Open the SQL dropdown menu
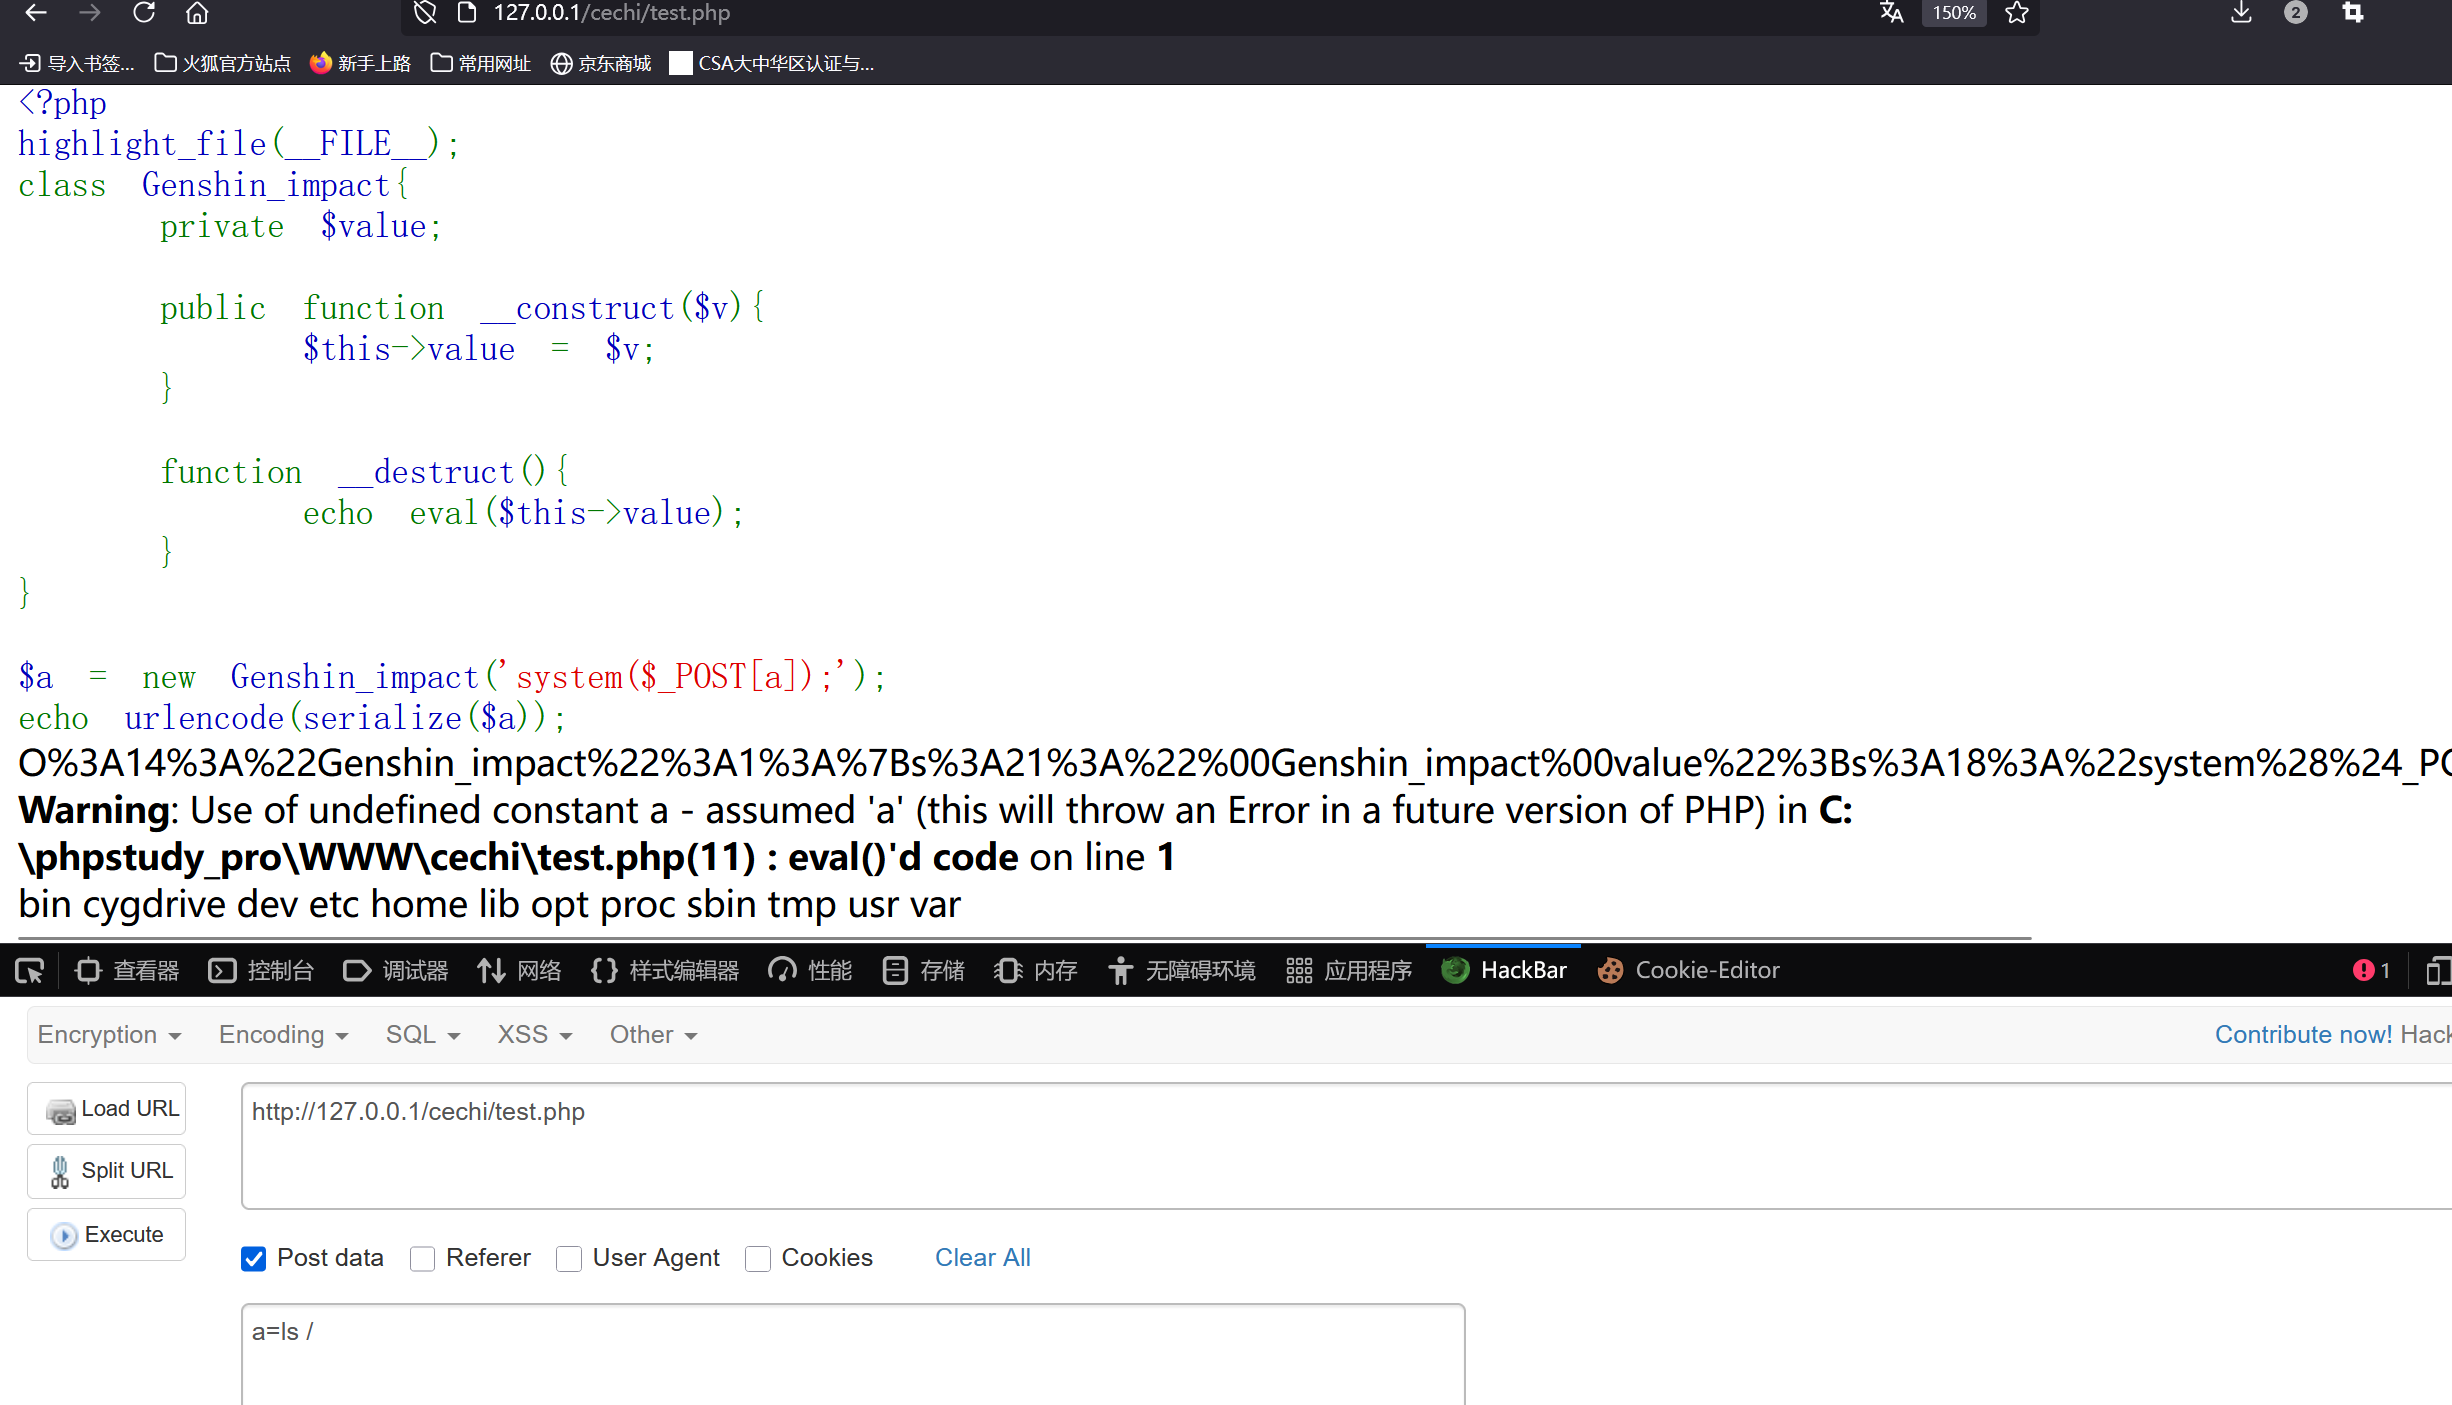This screenshot has width=2452, height=1405. click(x=422, y=1034)
